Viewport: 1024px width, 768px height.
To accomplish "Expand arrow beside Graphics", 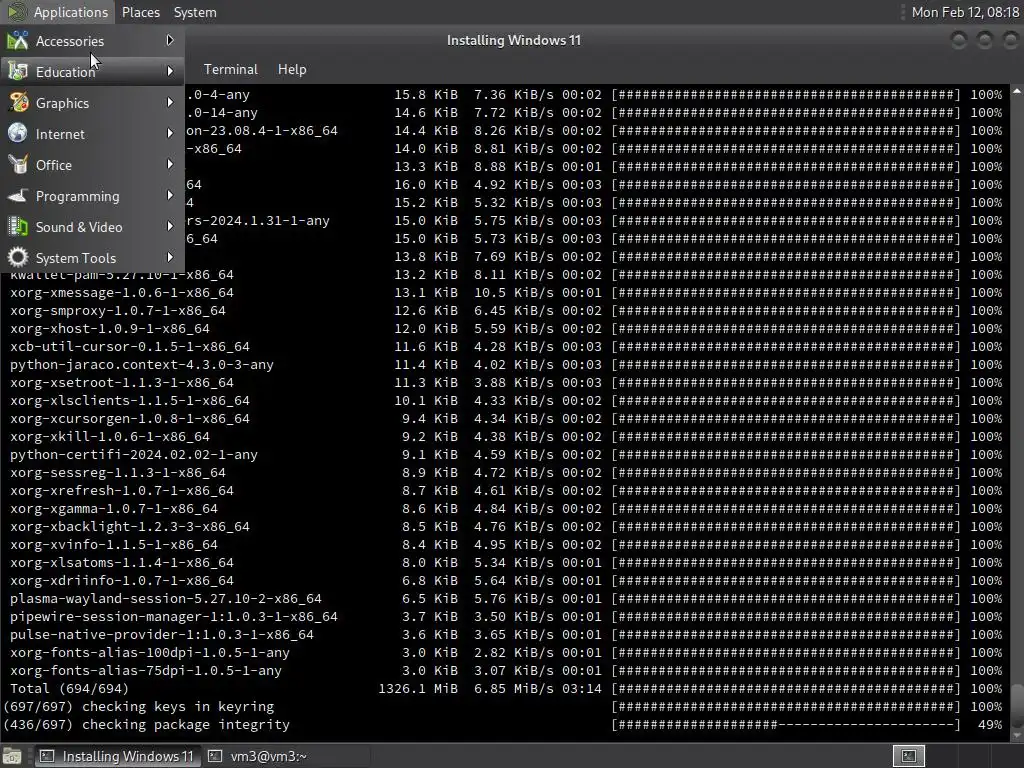I will coord(170,103).
